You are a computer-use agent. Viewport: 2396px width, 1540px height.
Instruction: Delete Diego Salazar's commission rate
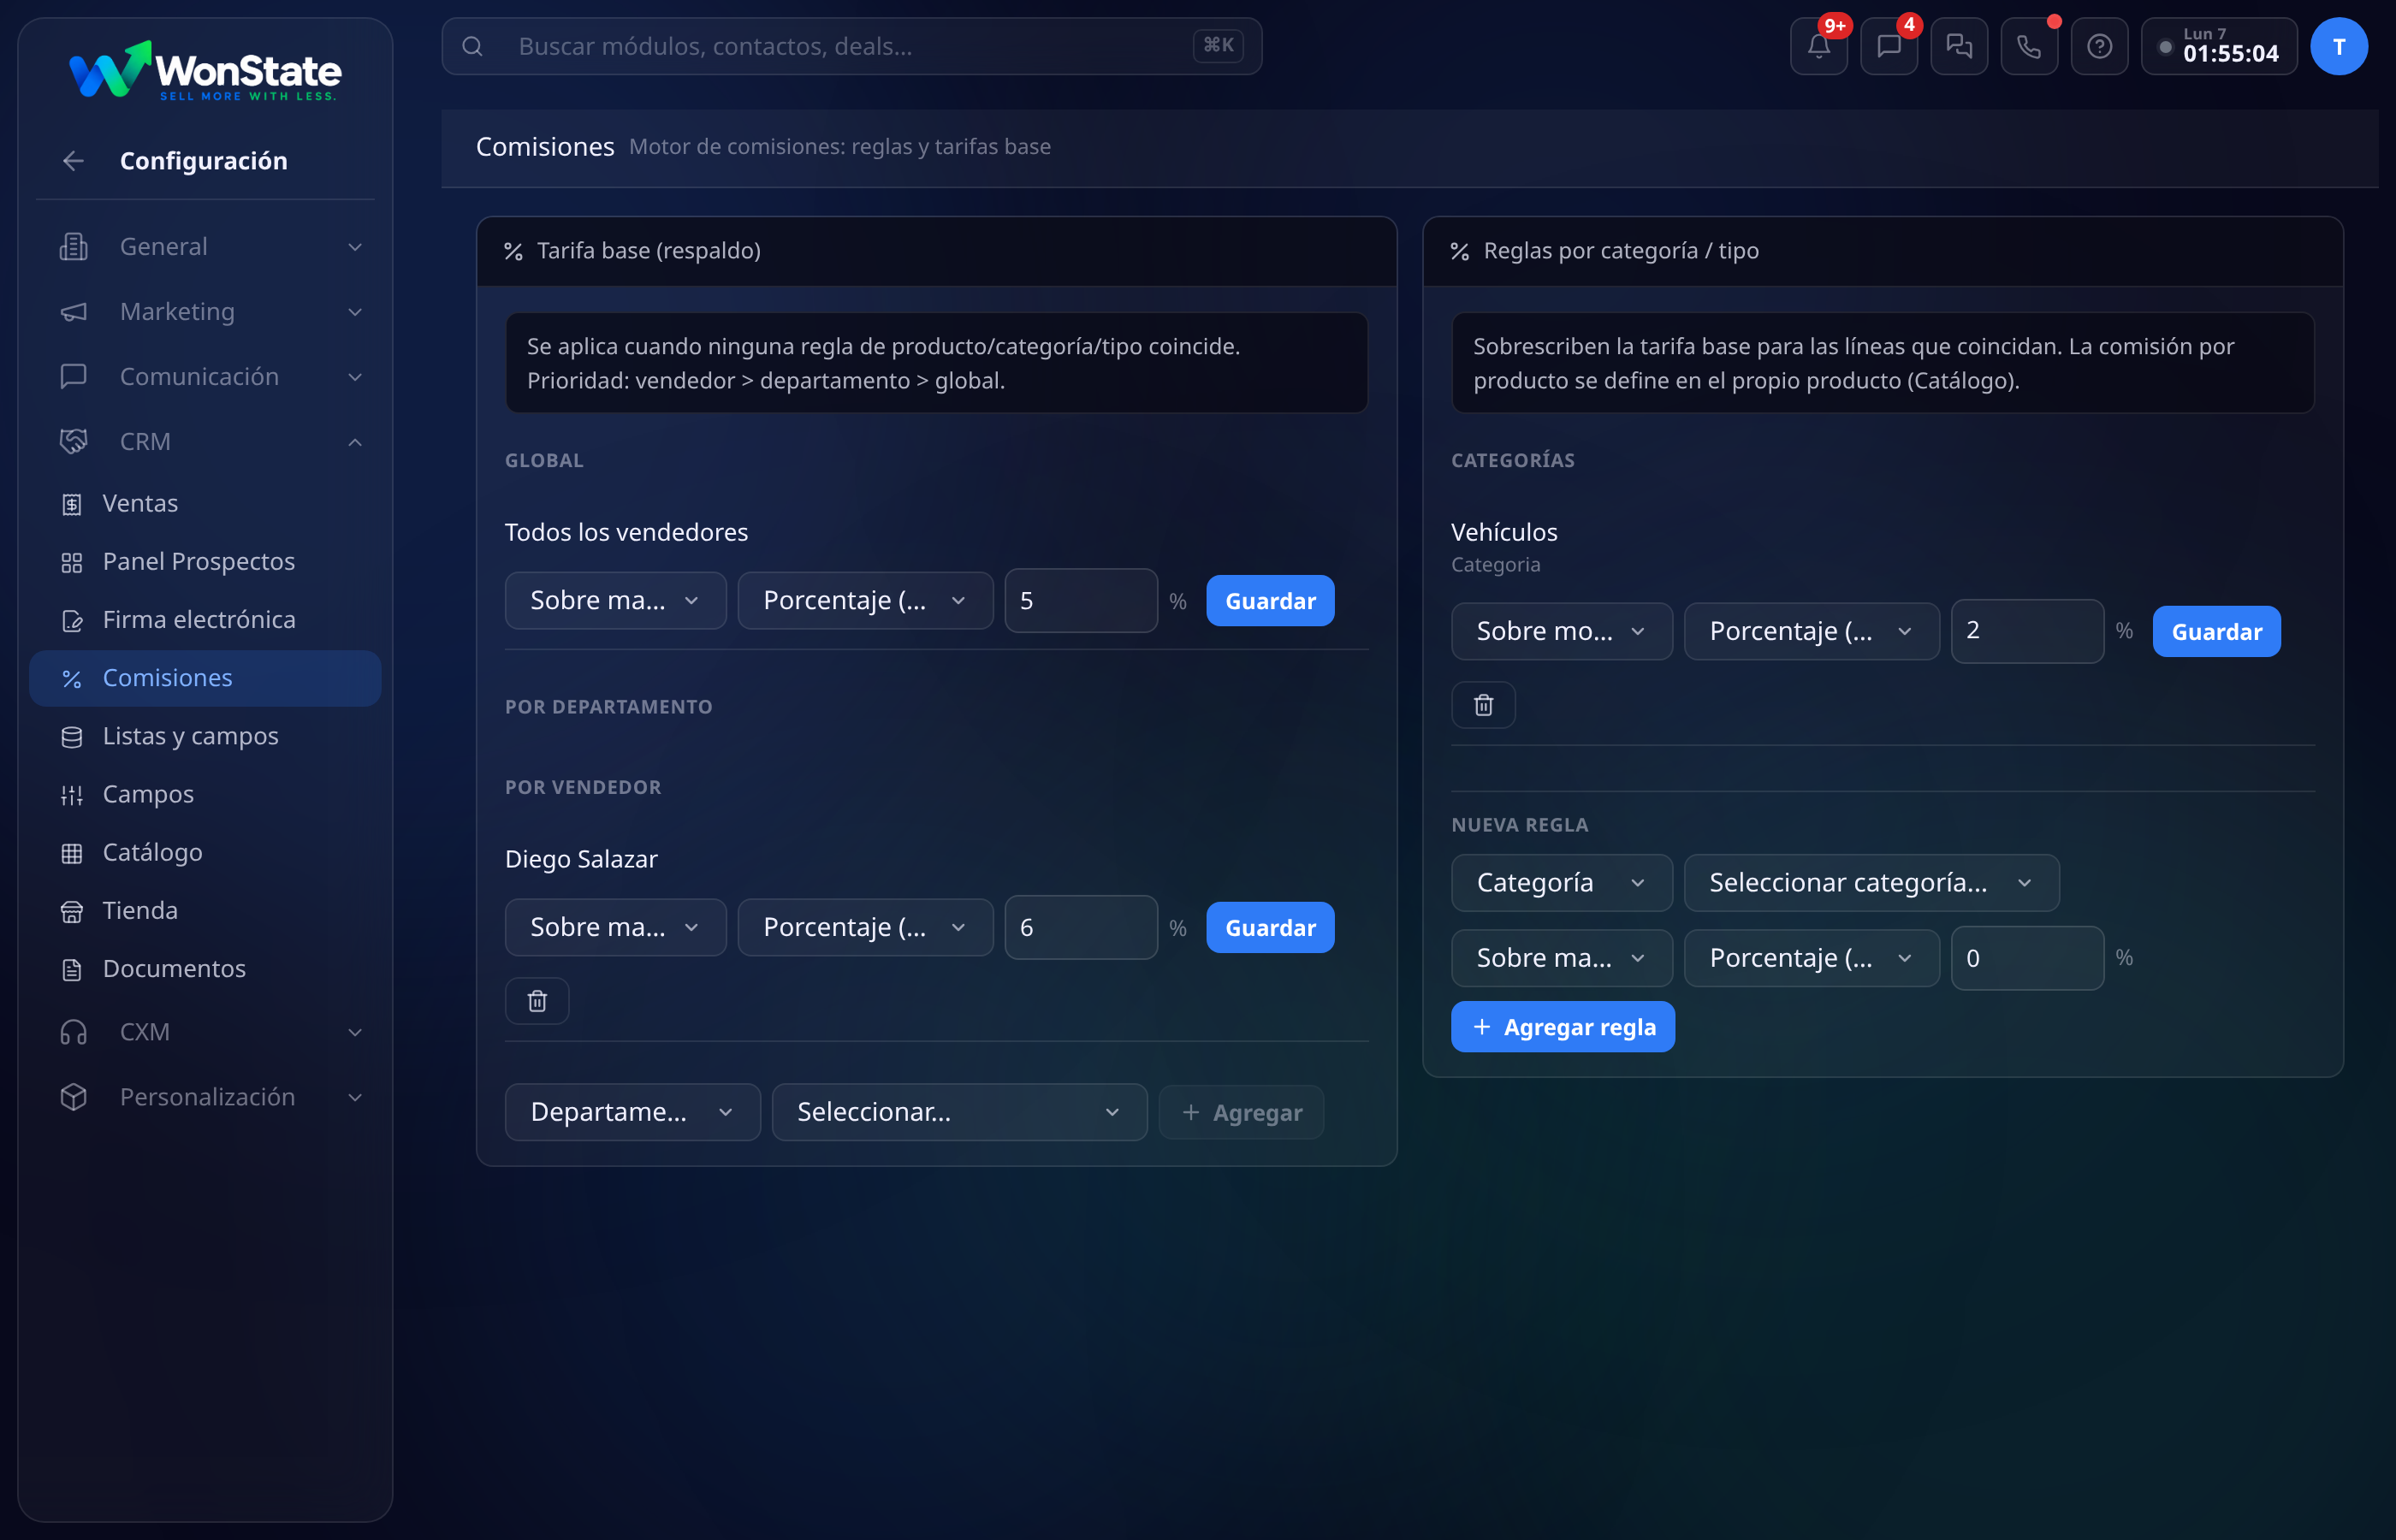click(537, 1001)
